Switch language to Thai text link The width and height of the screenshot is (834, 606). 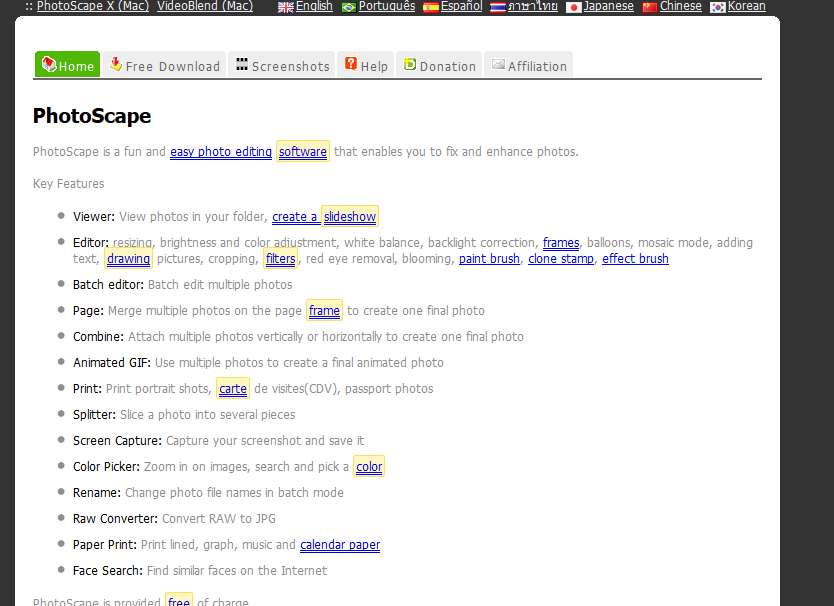(x=532, y=6)
